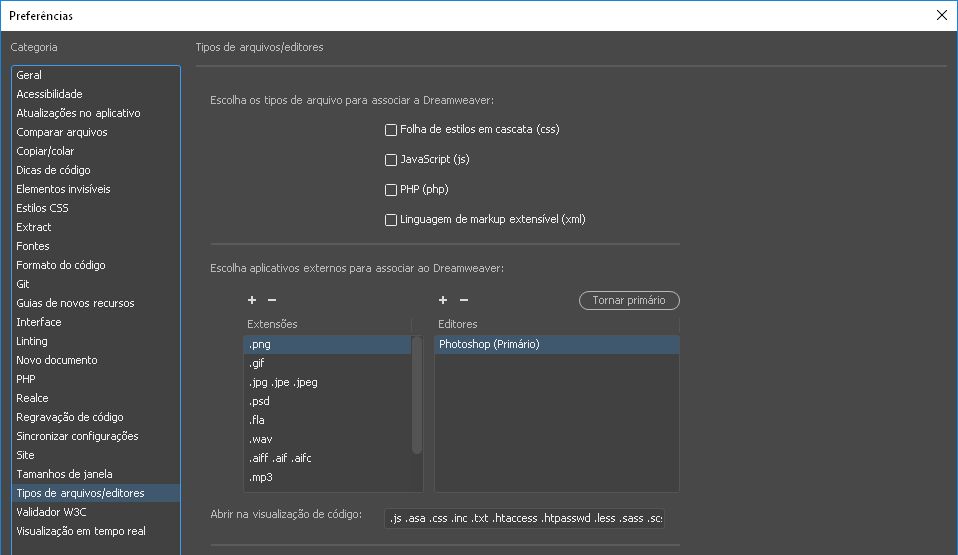Open the Git category
958x555 pixels.
[96, 284]
